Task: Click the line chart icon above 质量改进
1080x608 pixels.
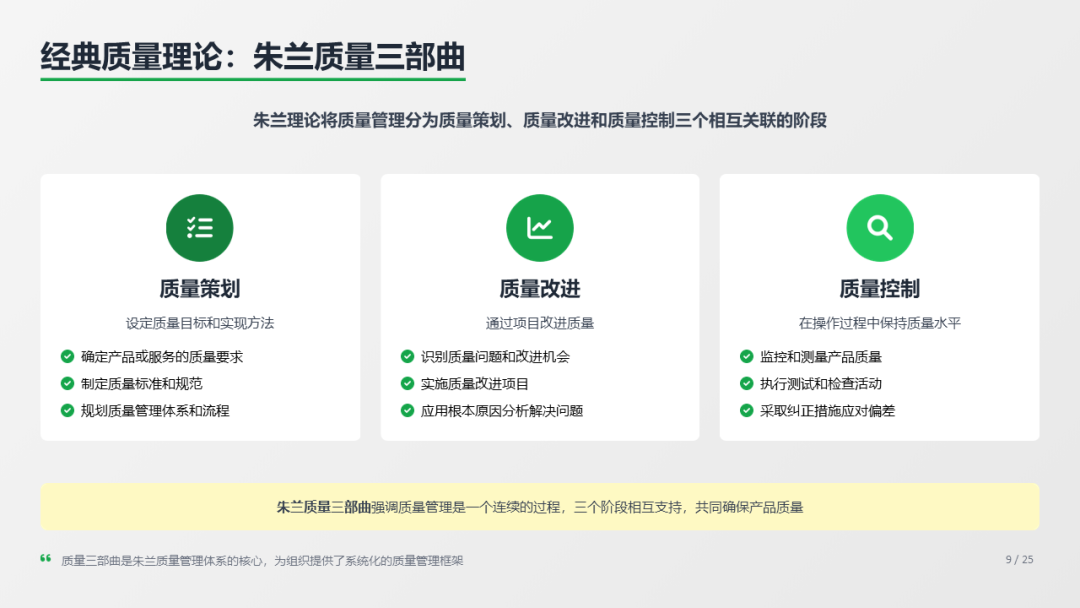Action: (540, 228)
